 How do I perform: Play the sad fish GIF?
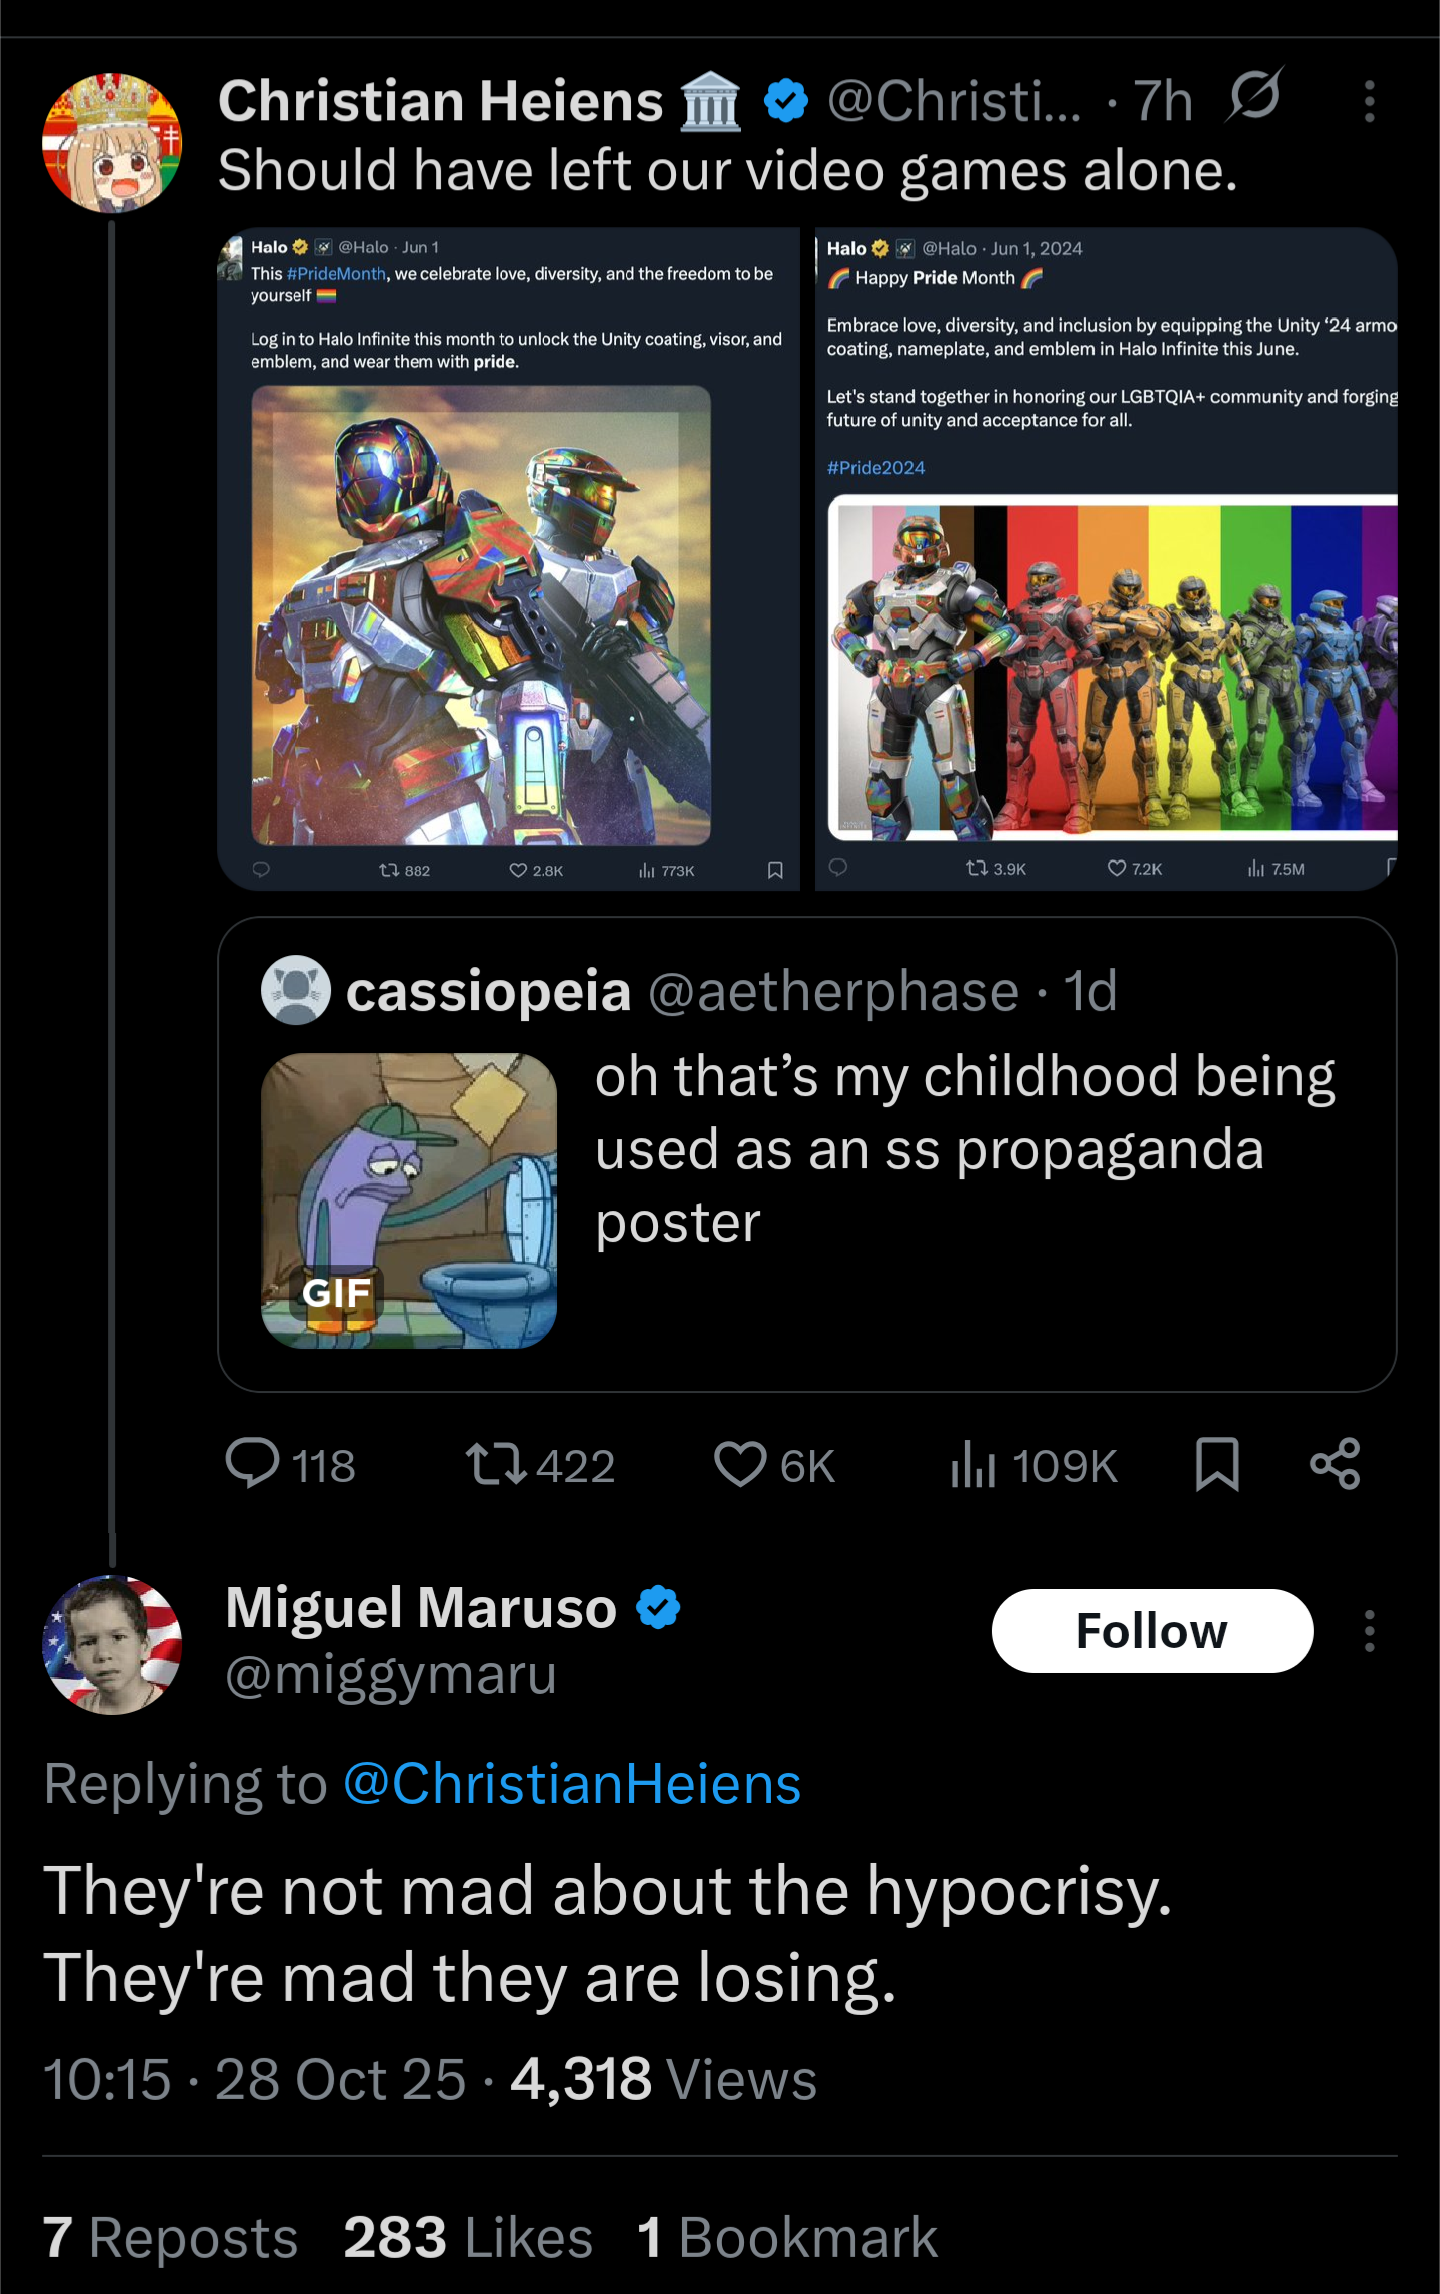[408, 1200]
